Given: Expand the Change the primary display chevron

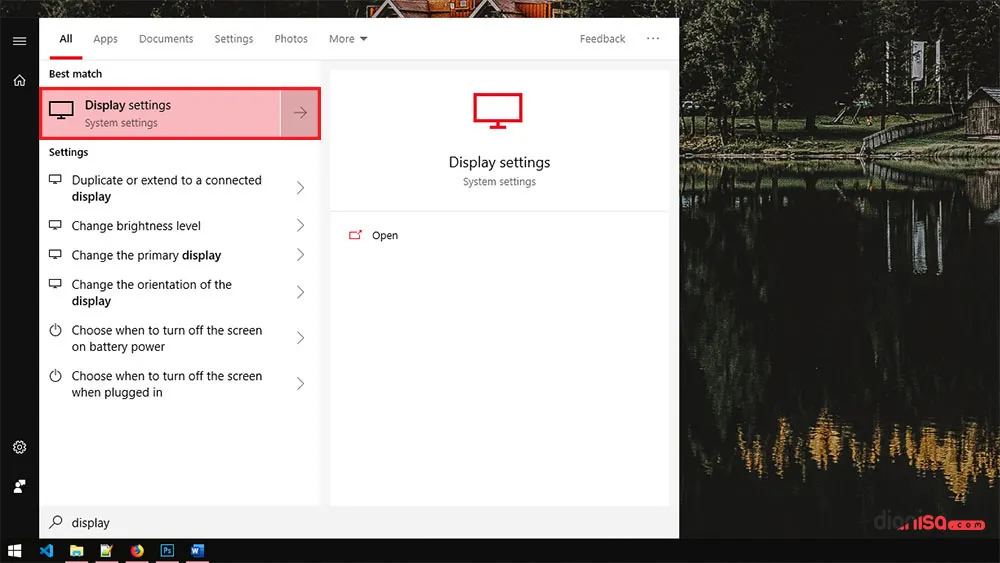Looking at the screenshot, I should 300,254.
